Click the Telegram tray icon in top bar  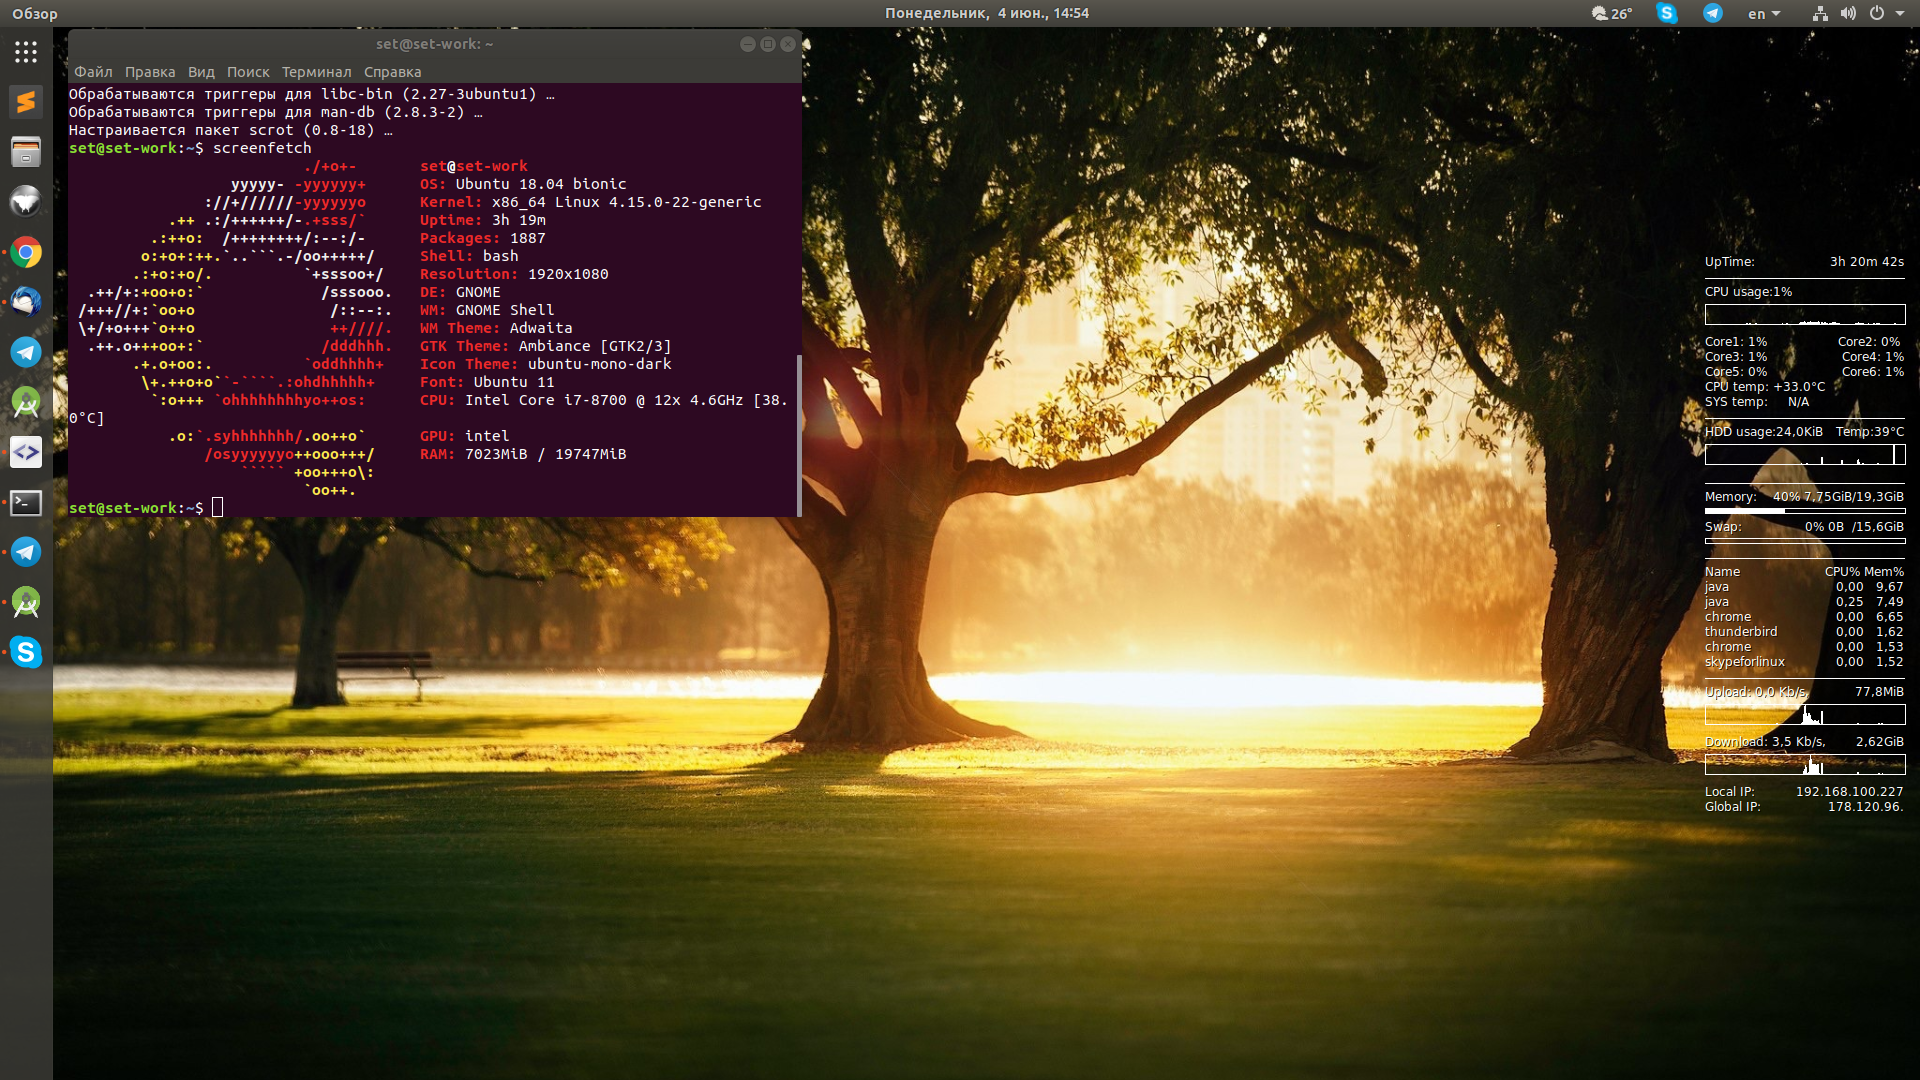click(1713, 13)
